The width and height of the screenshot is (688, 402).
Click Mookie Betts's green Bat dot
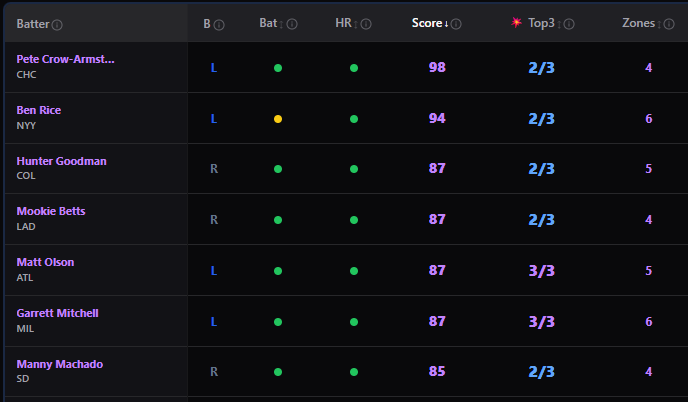pos(278,220)
